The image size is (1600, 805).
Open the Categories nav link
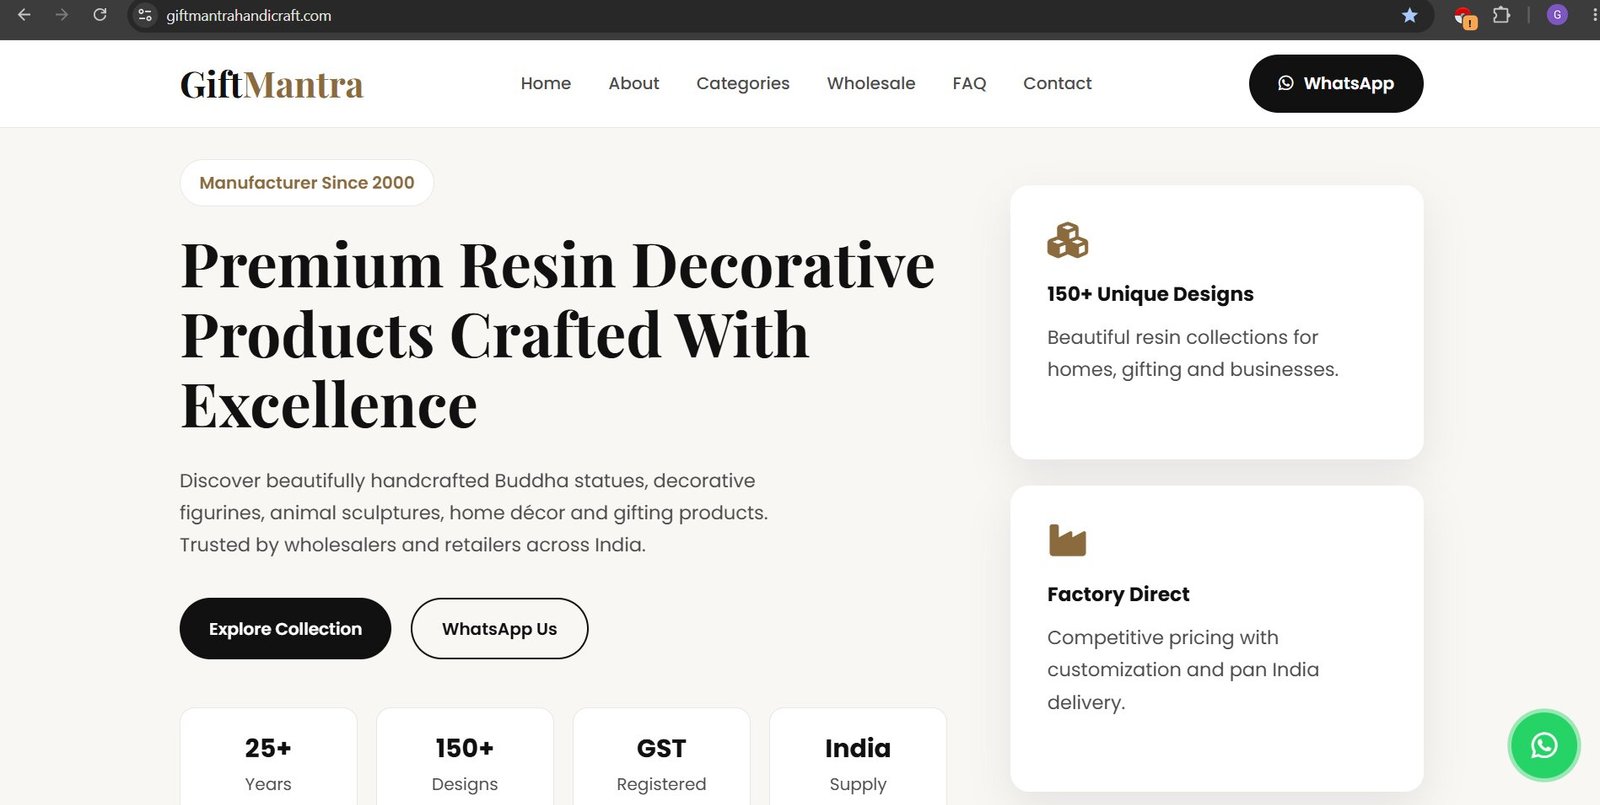[743, 83]
